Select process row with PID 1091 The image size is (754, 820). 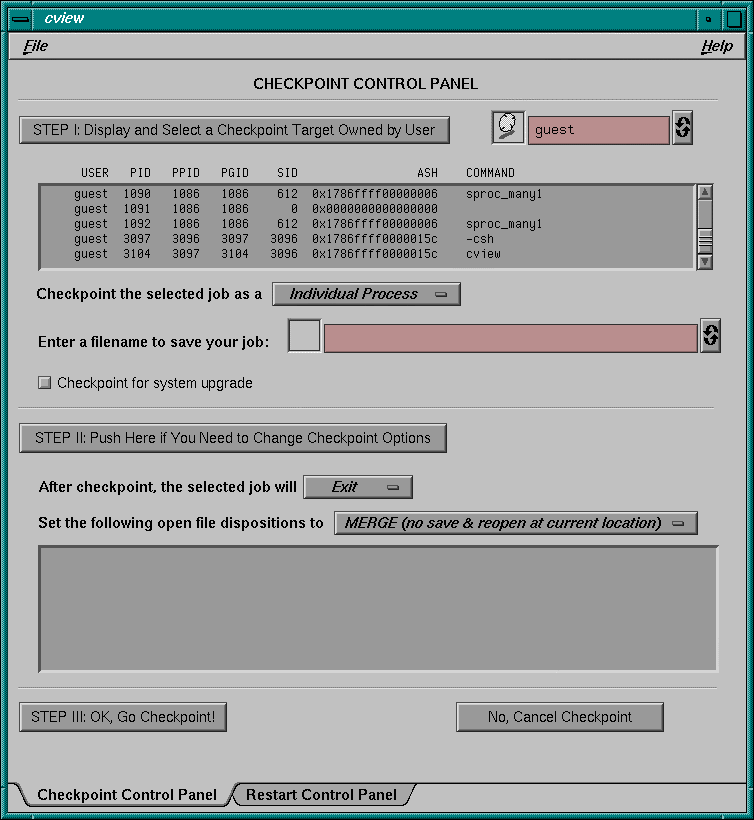tap(367, 209)
